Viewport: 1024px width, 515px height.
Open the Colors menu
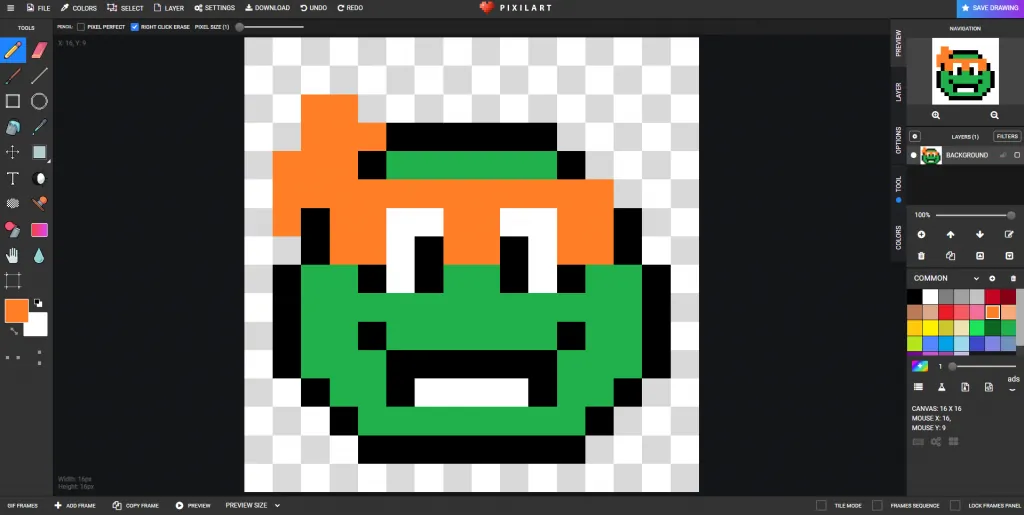78,8
